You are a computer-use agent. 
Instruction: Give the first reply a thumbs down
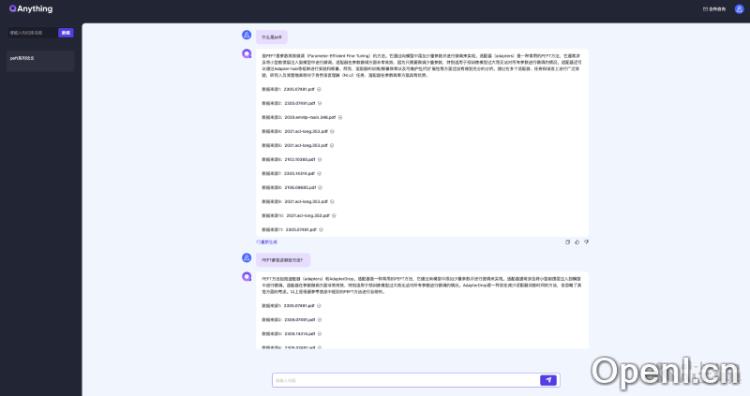tap(586, 242)
